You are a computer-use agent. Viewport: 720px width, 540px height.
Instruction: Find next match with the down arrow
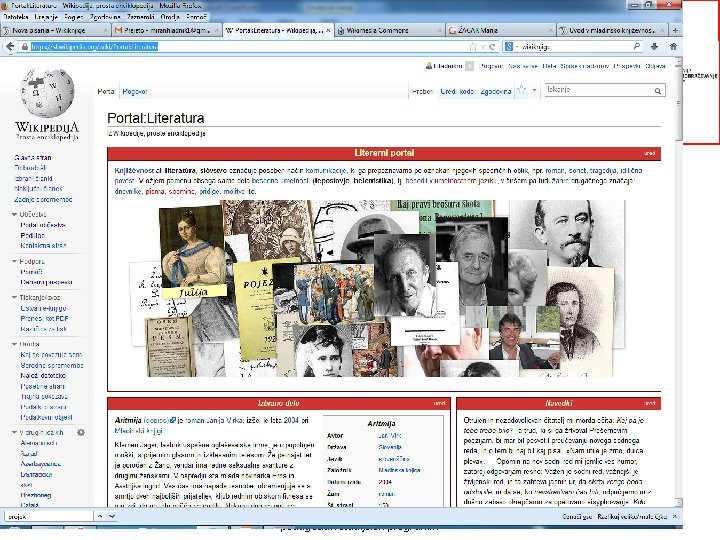coord(112,516)
